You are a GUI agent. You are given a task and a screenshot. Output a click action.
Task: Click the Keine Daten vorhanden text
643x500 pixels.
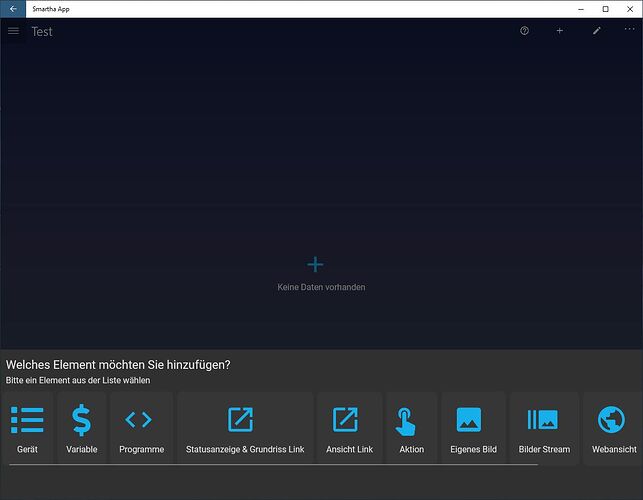(321, 287)
